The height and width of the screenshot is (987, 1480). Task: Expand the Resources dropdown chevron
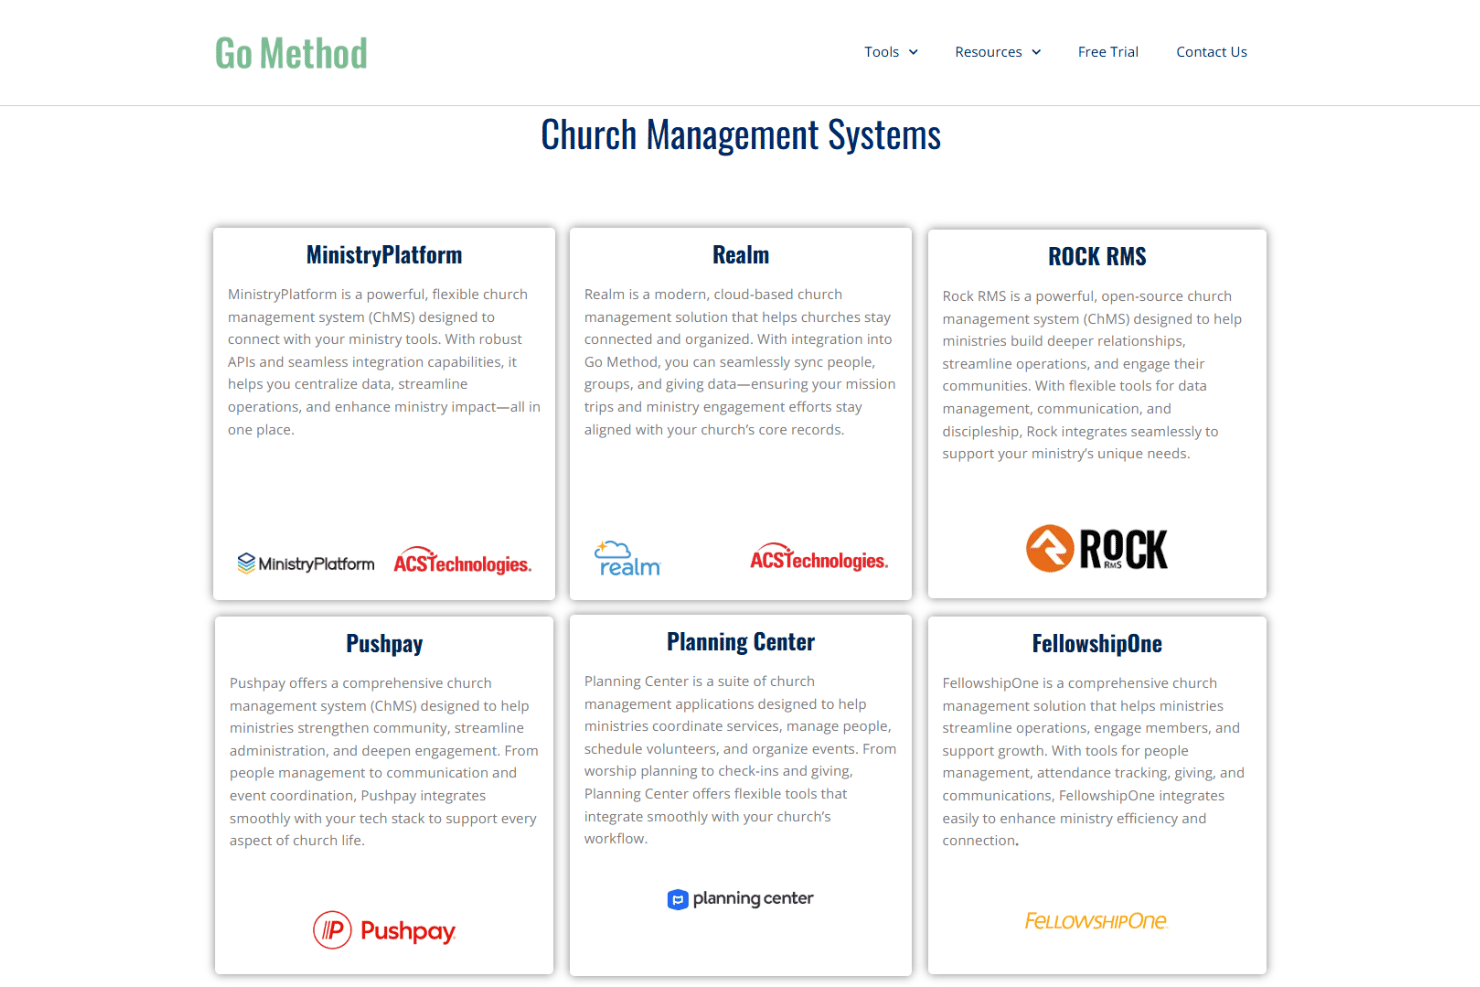(1036, 52)
